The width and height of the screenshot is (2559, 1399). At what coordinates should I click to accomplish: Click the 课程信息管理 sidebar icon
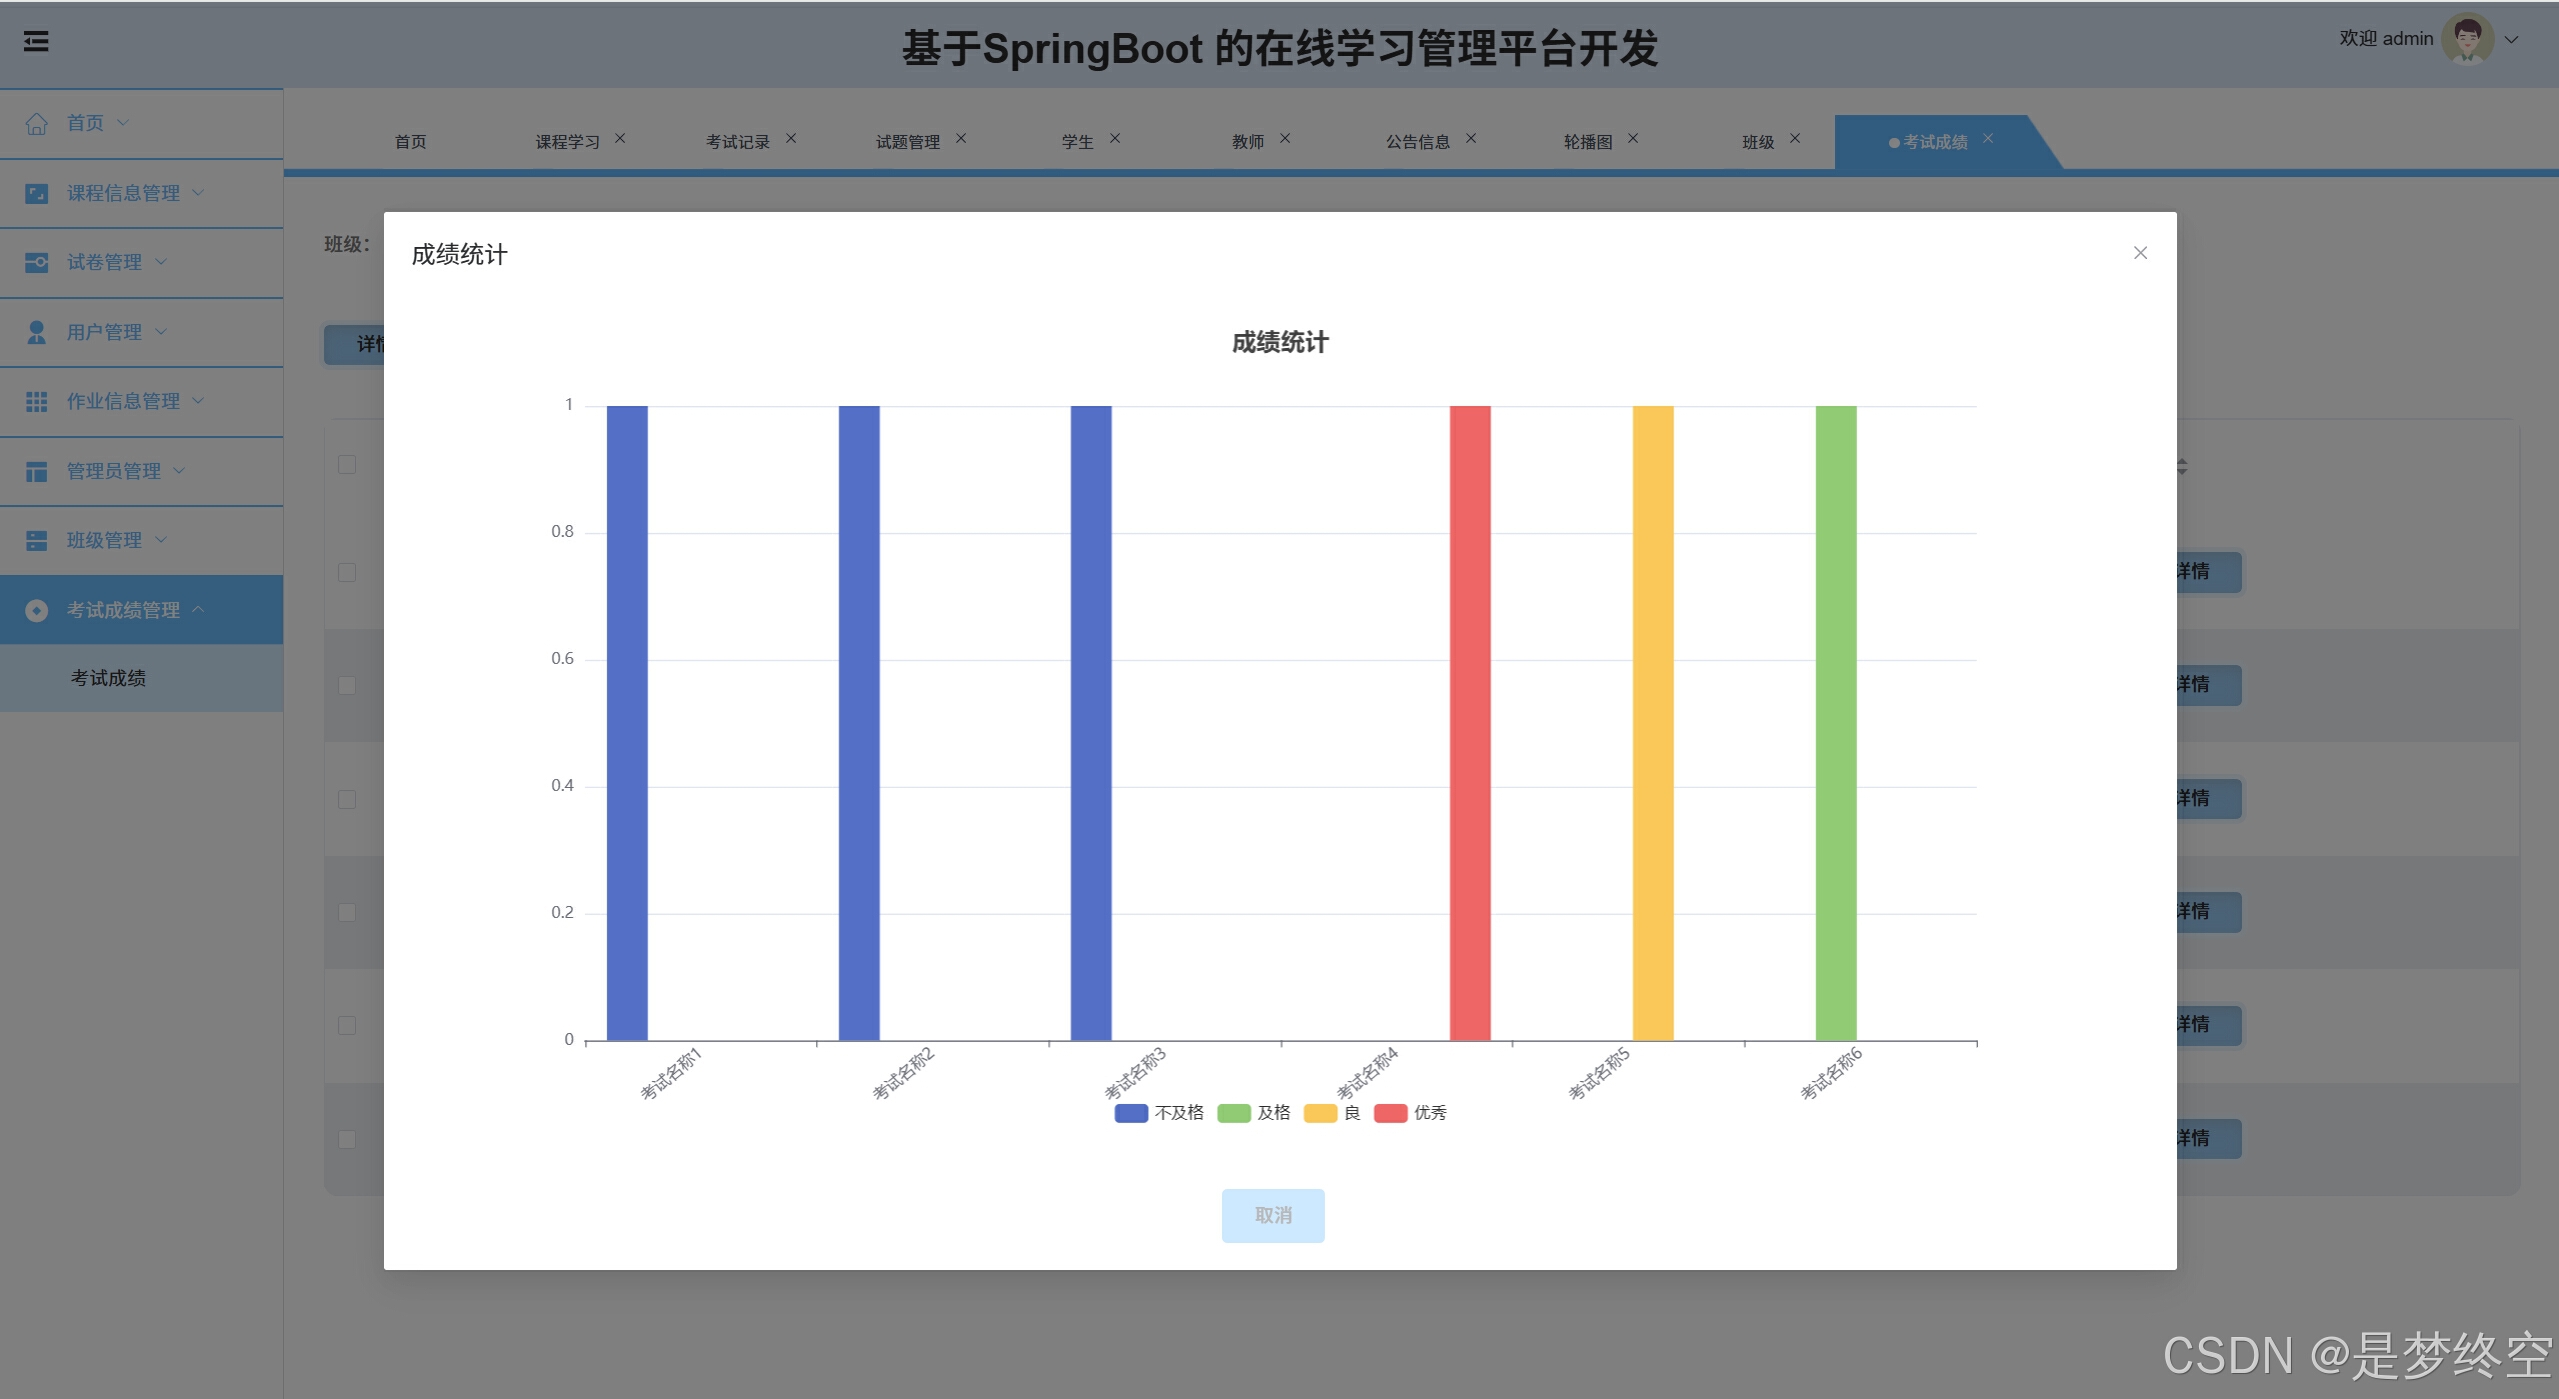[37, 193]
